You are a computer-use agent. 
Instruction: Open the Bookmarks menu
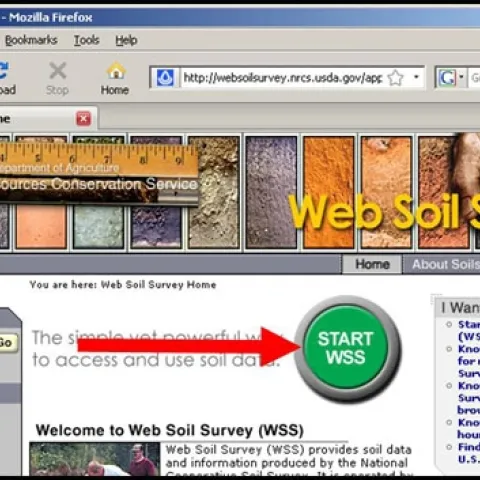(x=31, y=40)
